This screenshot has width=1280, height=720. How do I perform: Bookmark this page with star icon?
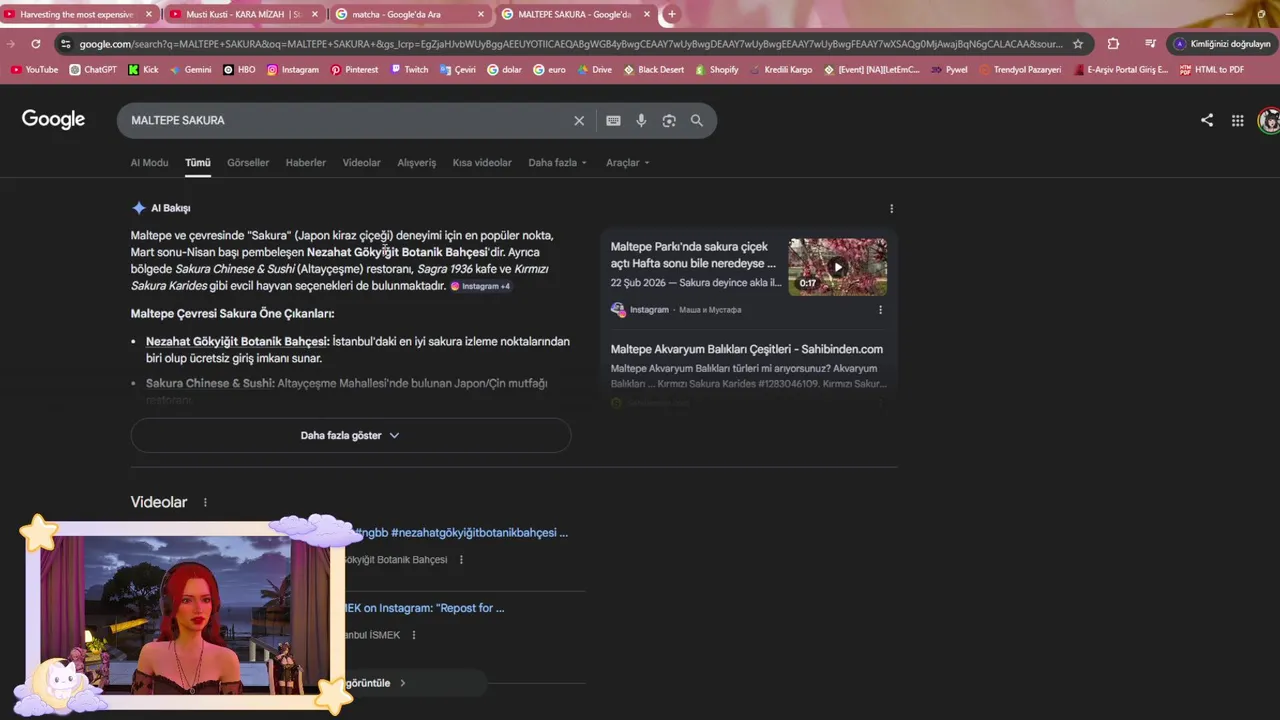pos(1078,44)
